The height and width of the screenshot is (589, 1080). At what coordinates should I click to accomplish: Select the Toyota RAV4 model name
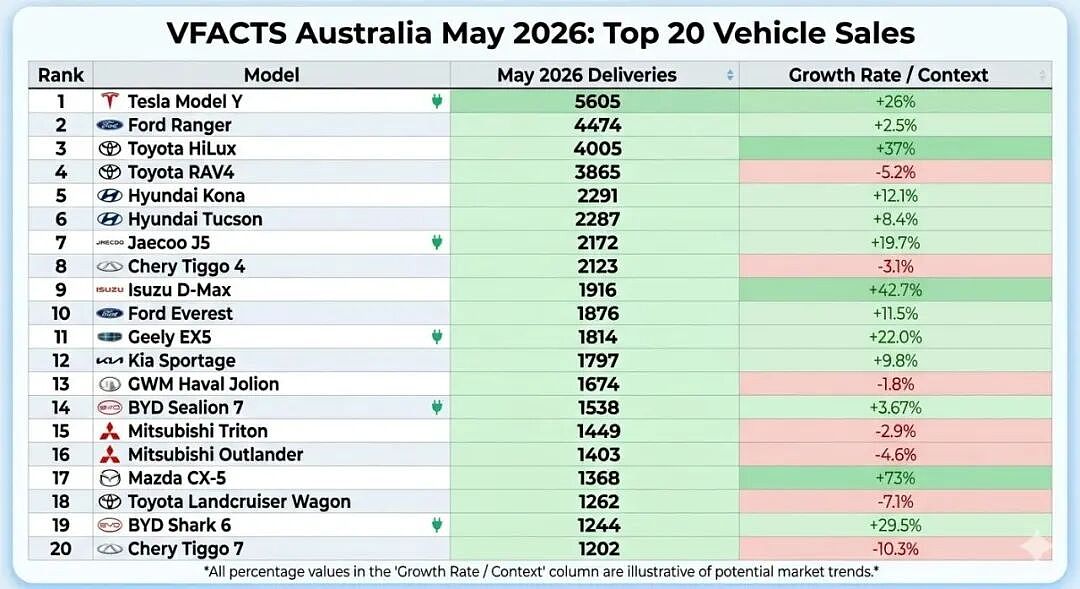(x=181, y=172)
